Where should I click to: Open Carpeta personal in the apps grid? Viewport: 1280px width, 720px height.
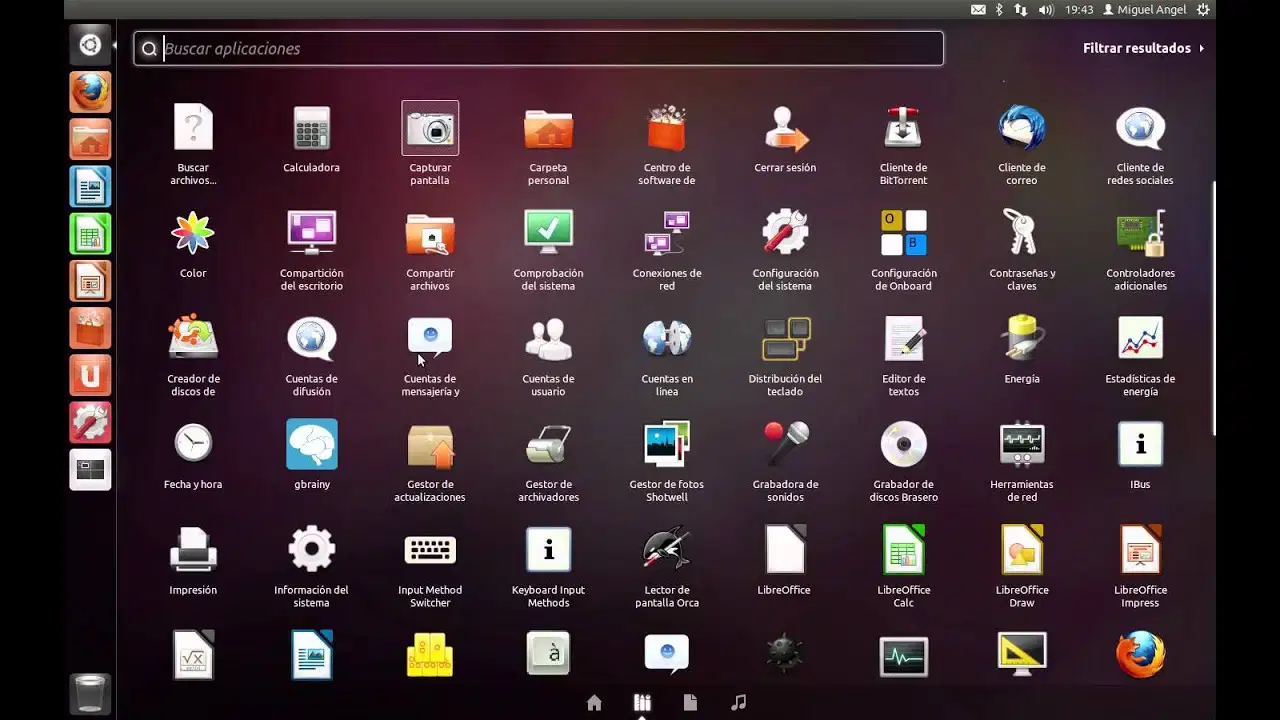tap(548, 128)
